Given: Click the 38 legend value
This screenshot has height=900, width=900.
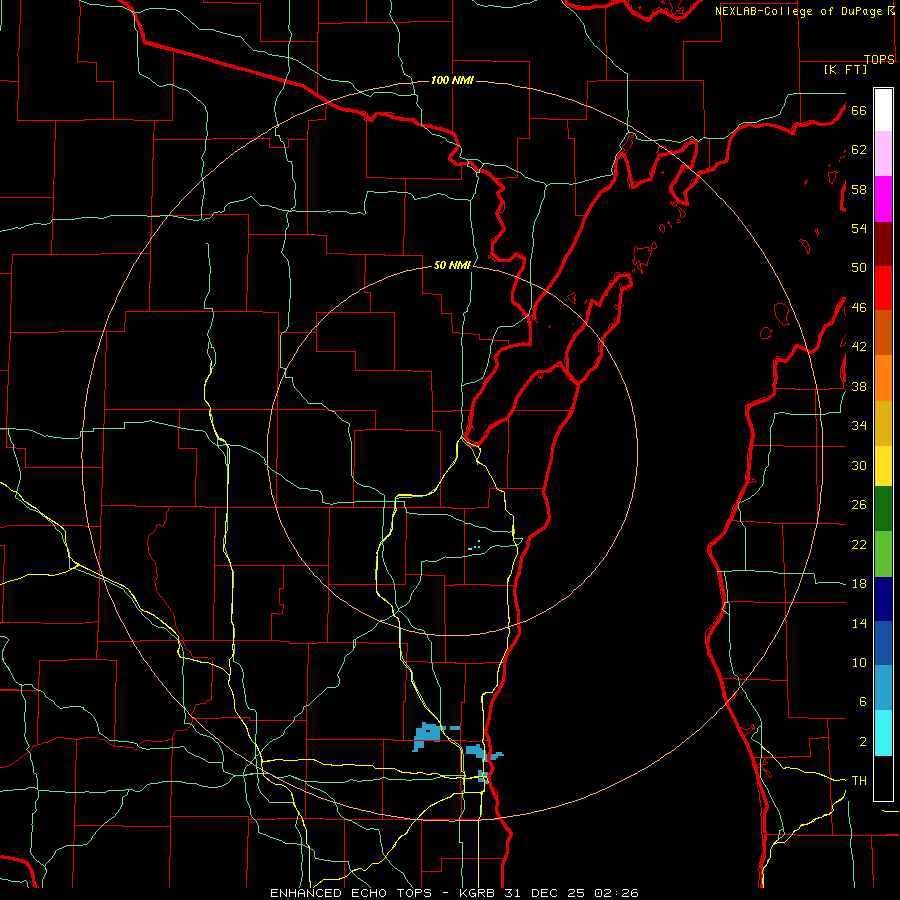Looking at the screenshot, I should (859, 386).
